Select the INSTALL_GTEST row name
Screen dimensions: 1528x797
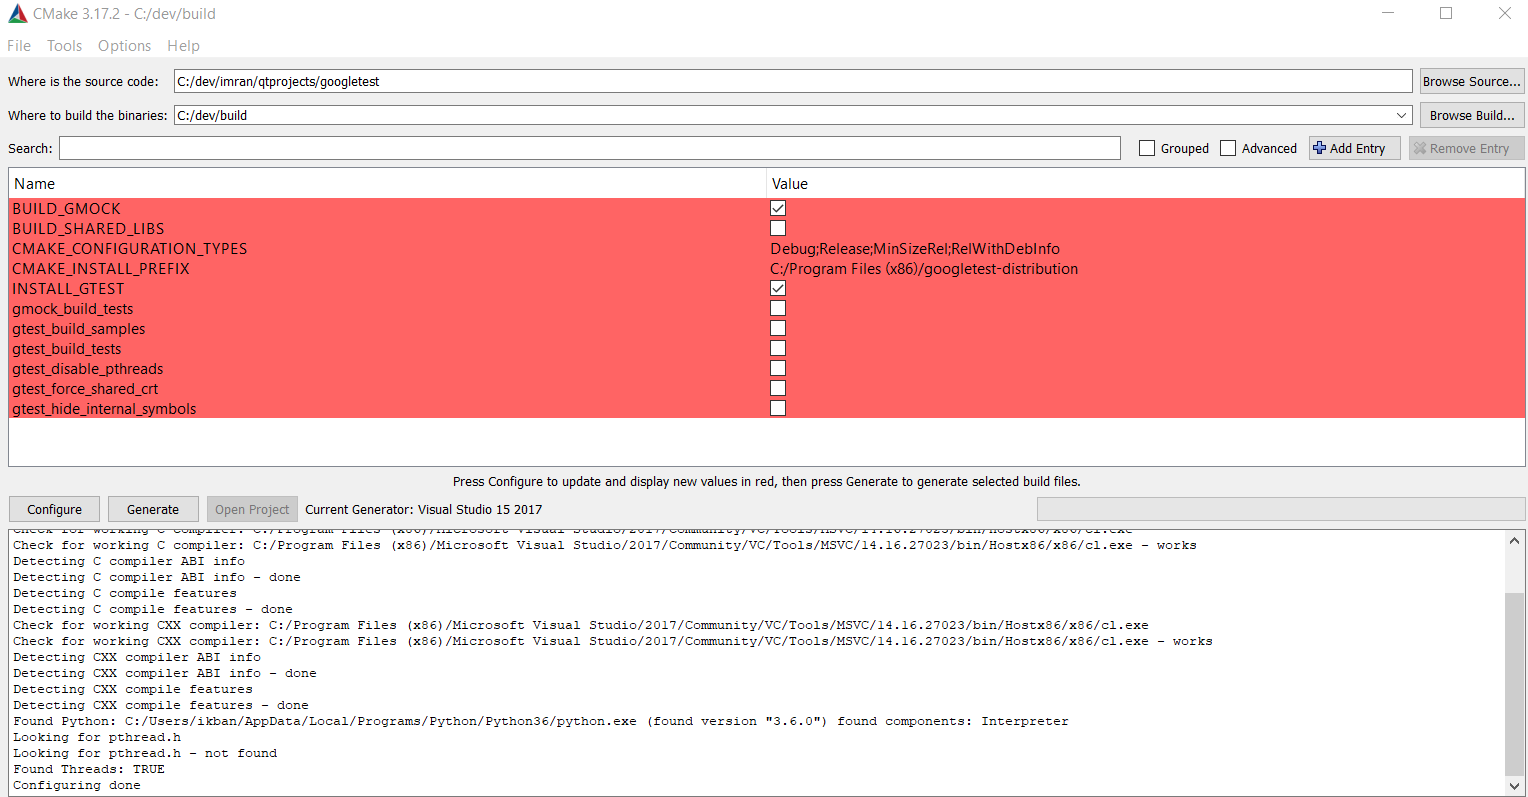coord(68,288)
